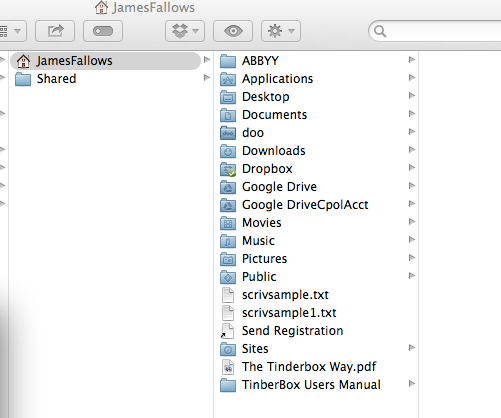The width and height of the screenshot is (501, 418).
Task: Click the JamesFallows home folder row
Action: 105,61
